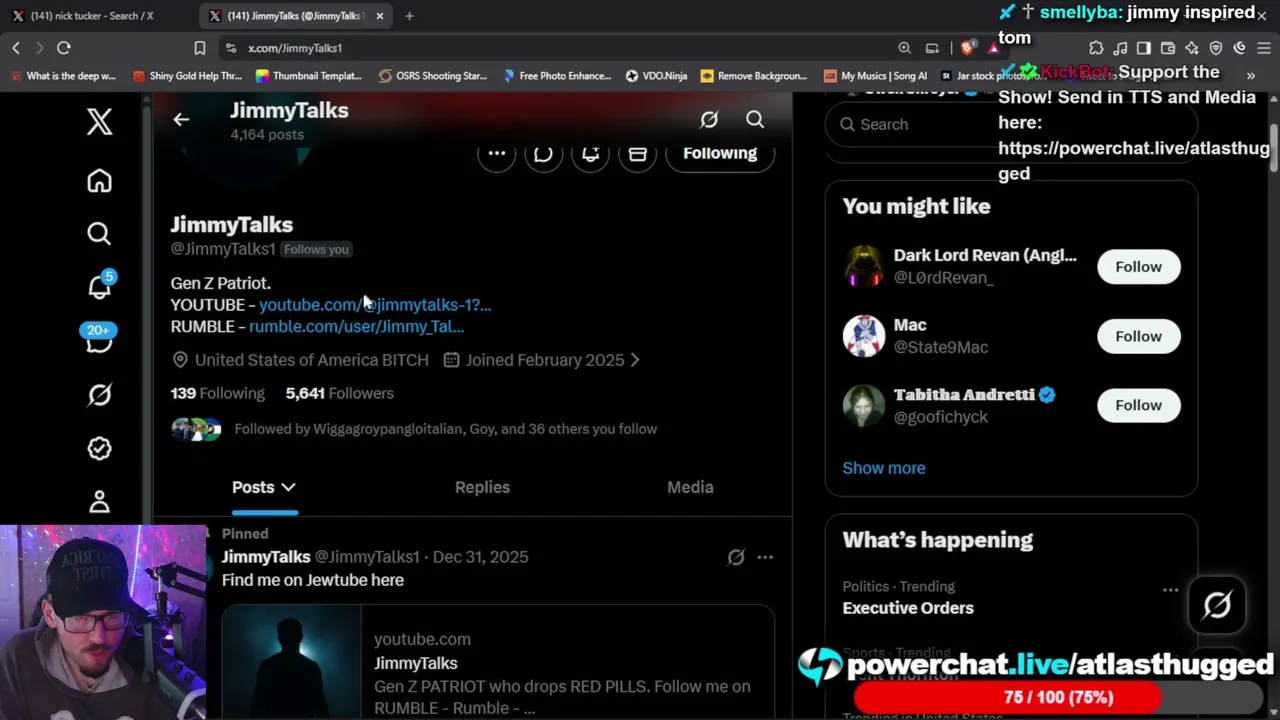Close the JimmyTalks browser tab
This screenshot has height=720, width=1280.
[379, 16]
